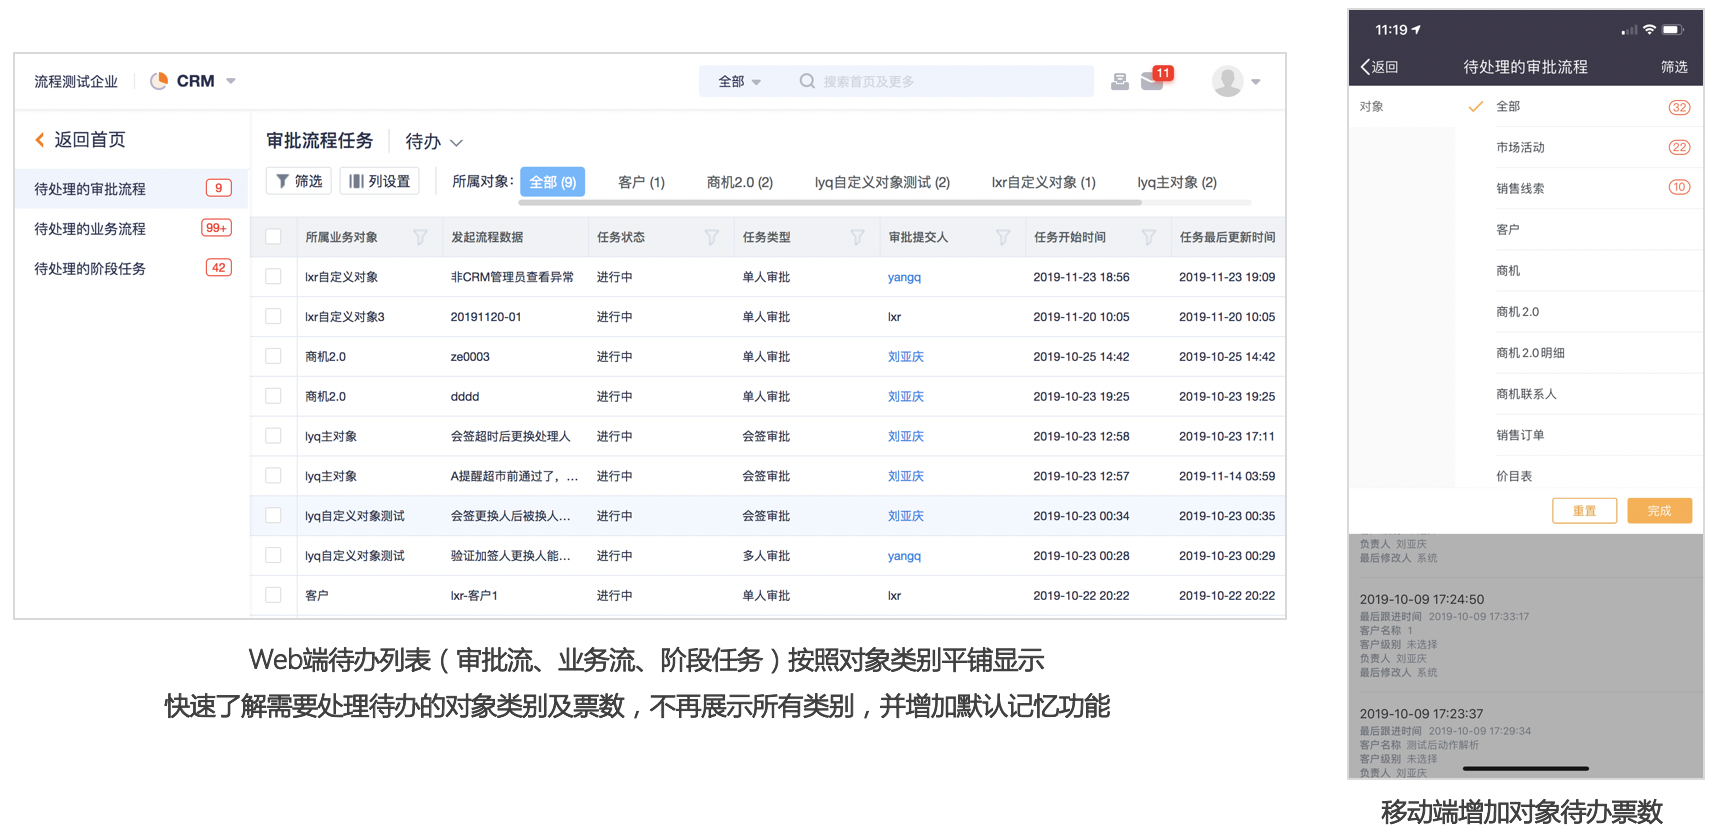Tick the select-all checkbox in table header

pyautogui.click(x=273, y=237)
